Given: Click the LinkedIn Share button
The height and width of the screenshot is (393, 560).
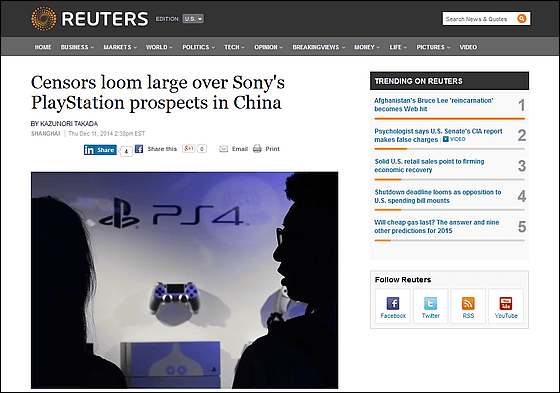Looking at the screenshot, I should (100, 150).
